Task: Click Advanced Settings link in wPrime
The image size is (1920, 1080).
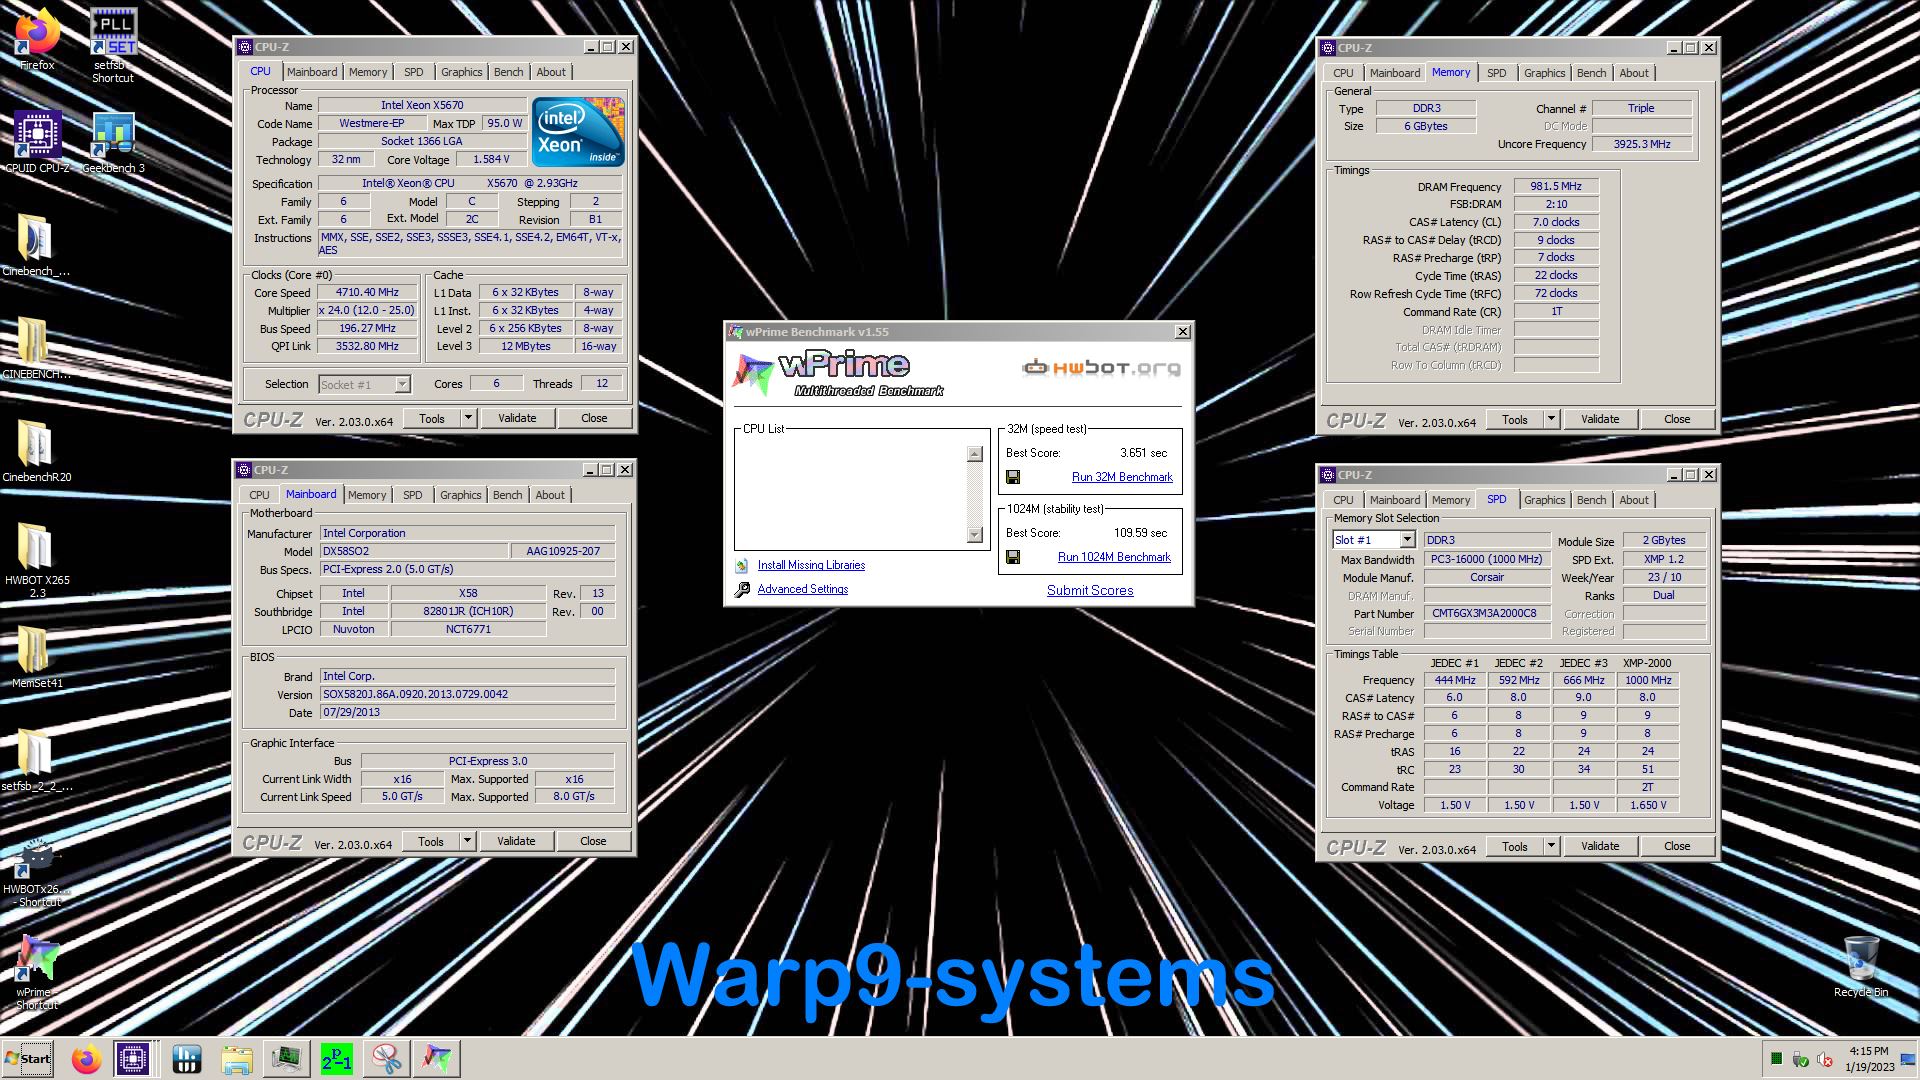Action: pos(803,590)
